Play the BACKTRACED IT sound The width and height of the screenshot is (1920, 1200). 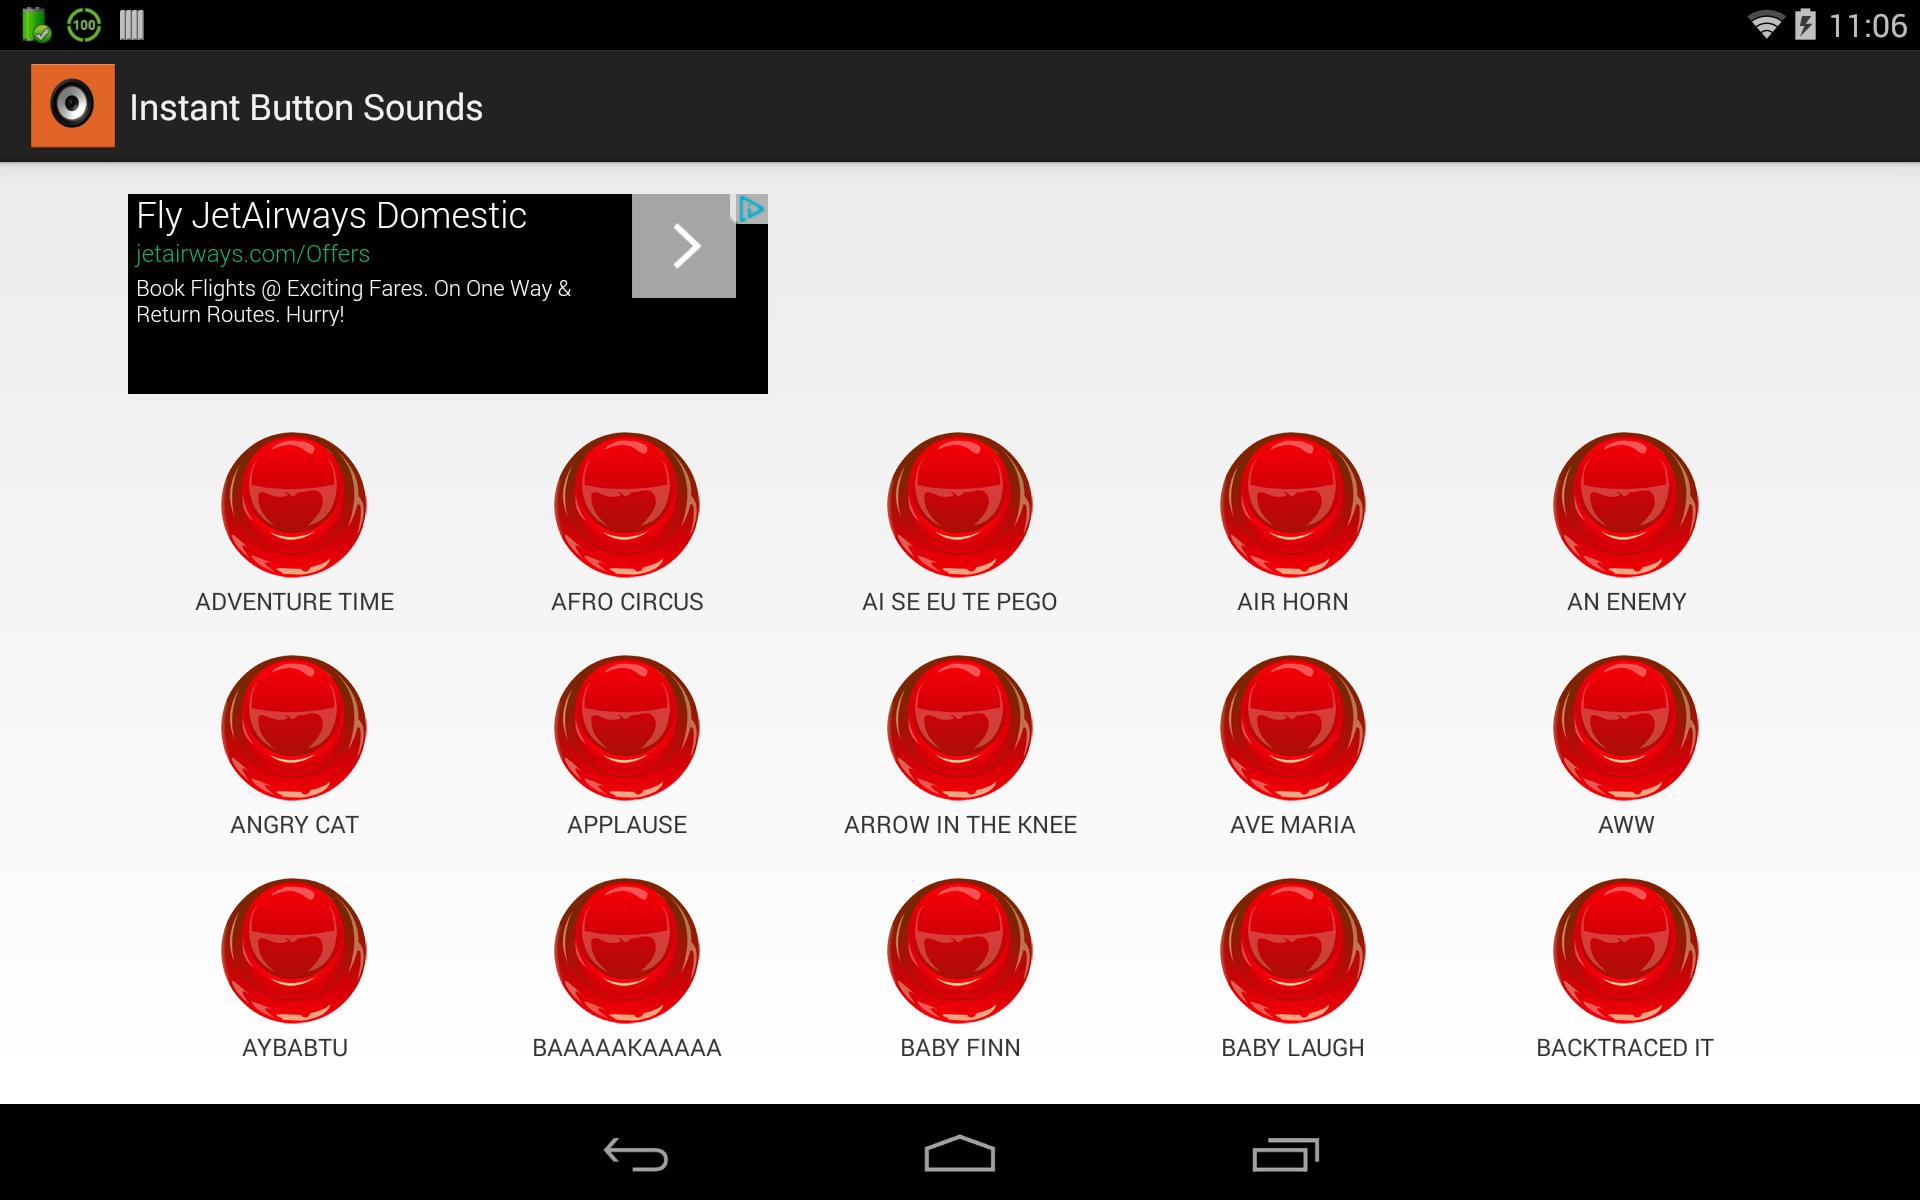(1624, 951)
